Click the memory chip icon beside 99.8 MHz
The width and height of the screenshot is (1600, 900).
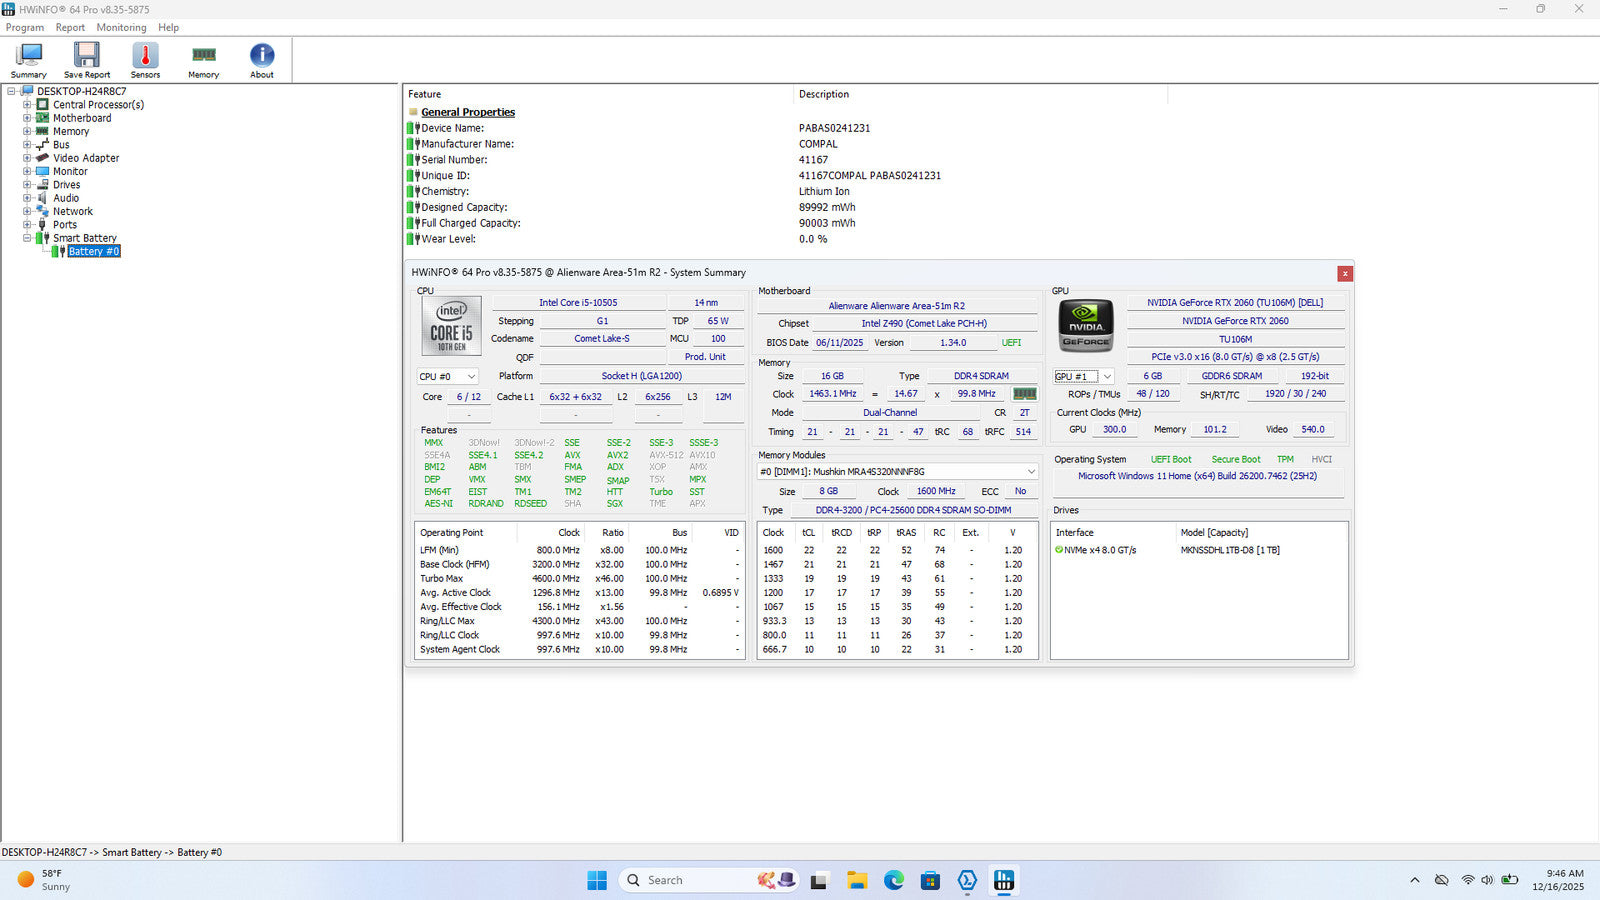1025,394
